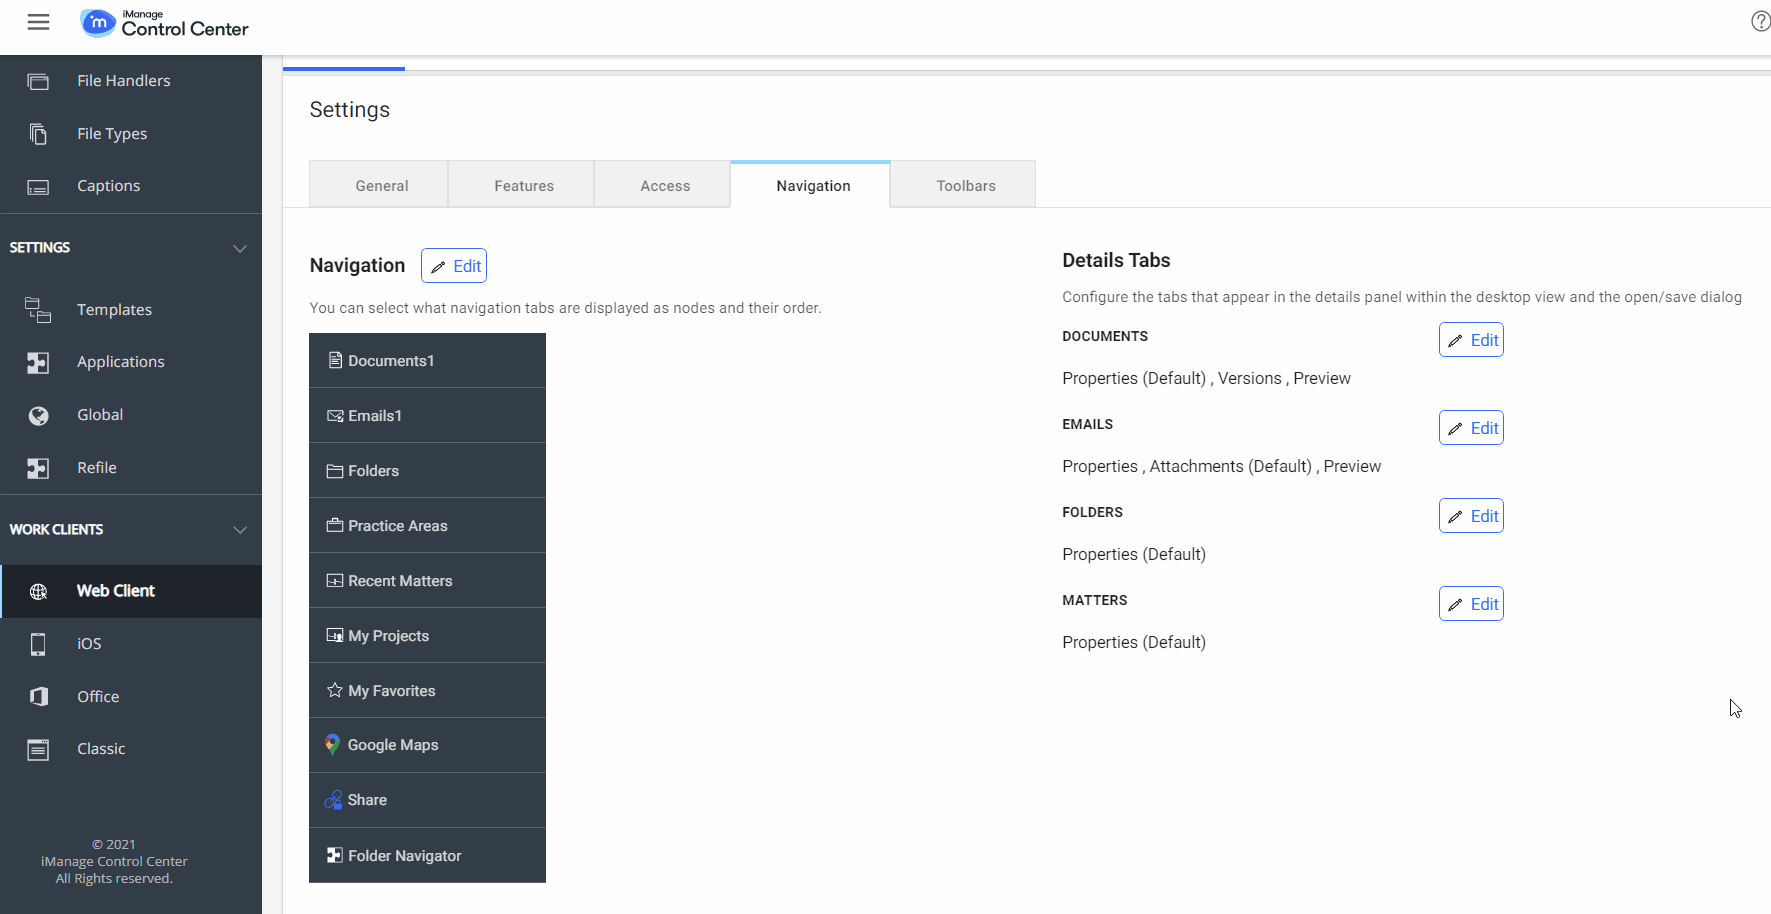Collapse the SETTINGS section
The width and height of the screenshot is (1771, 914).
pos(240,248)
